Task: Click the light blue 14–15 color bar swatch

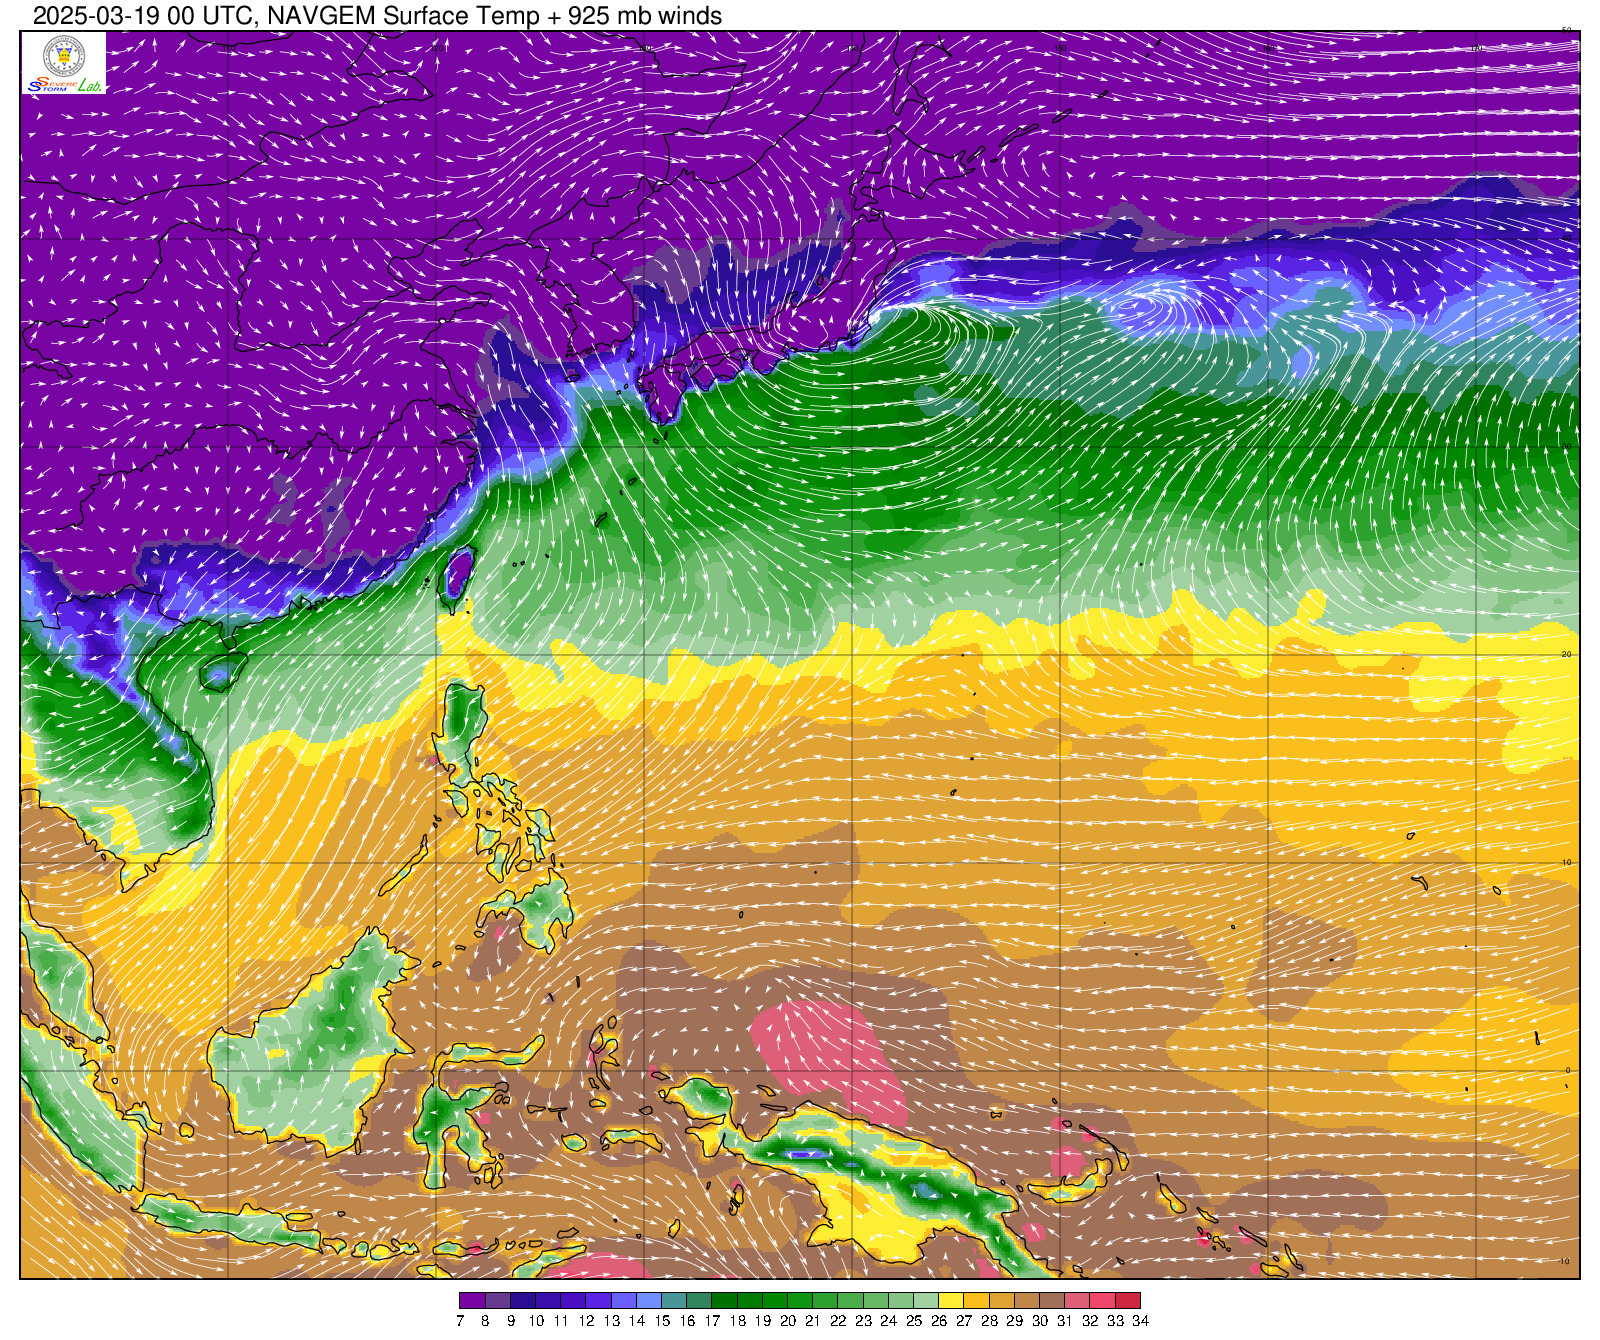Action: tap(649, 1301)
